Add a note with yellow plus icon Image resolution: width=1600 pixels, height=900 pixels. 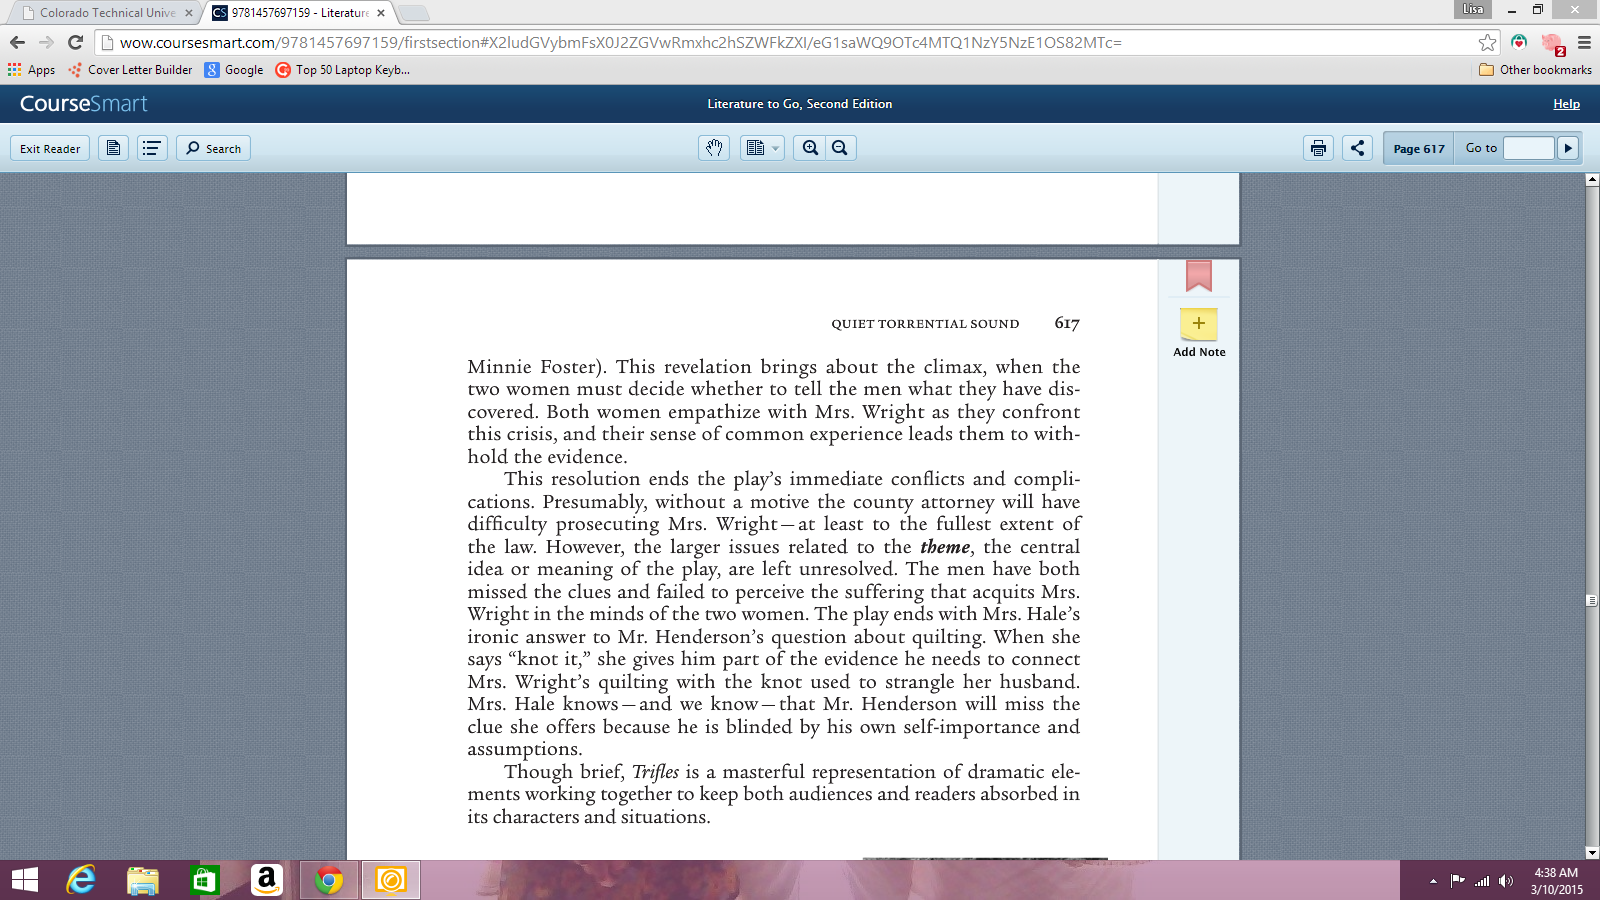(x=1199, y=324)
